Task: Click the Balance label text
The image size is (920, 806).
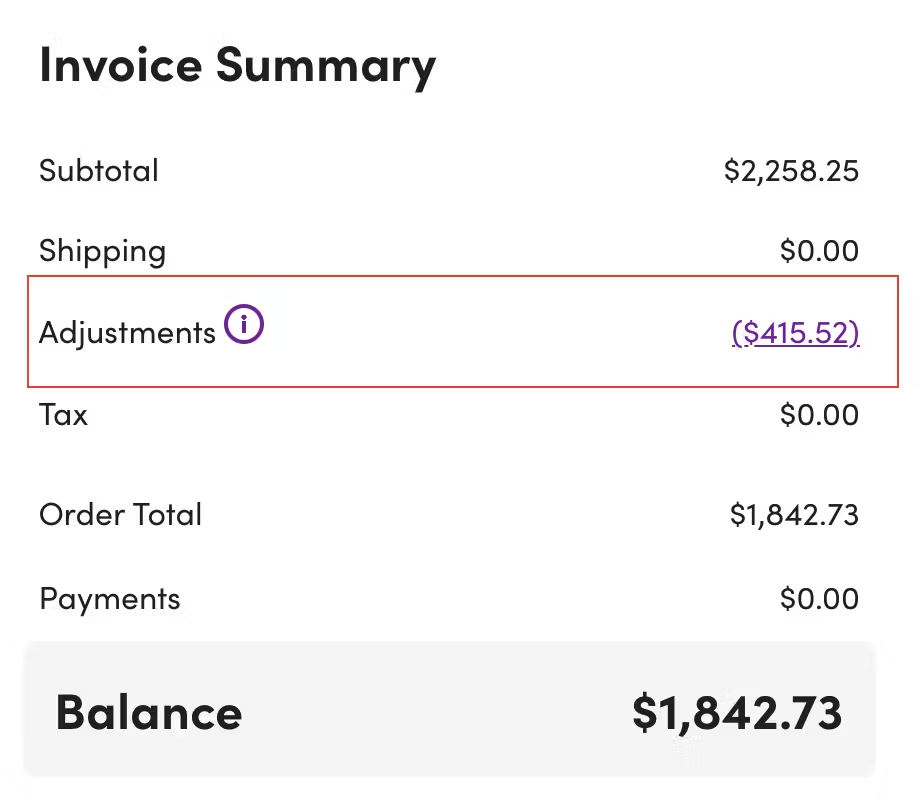Action: (148, 712)
